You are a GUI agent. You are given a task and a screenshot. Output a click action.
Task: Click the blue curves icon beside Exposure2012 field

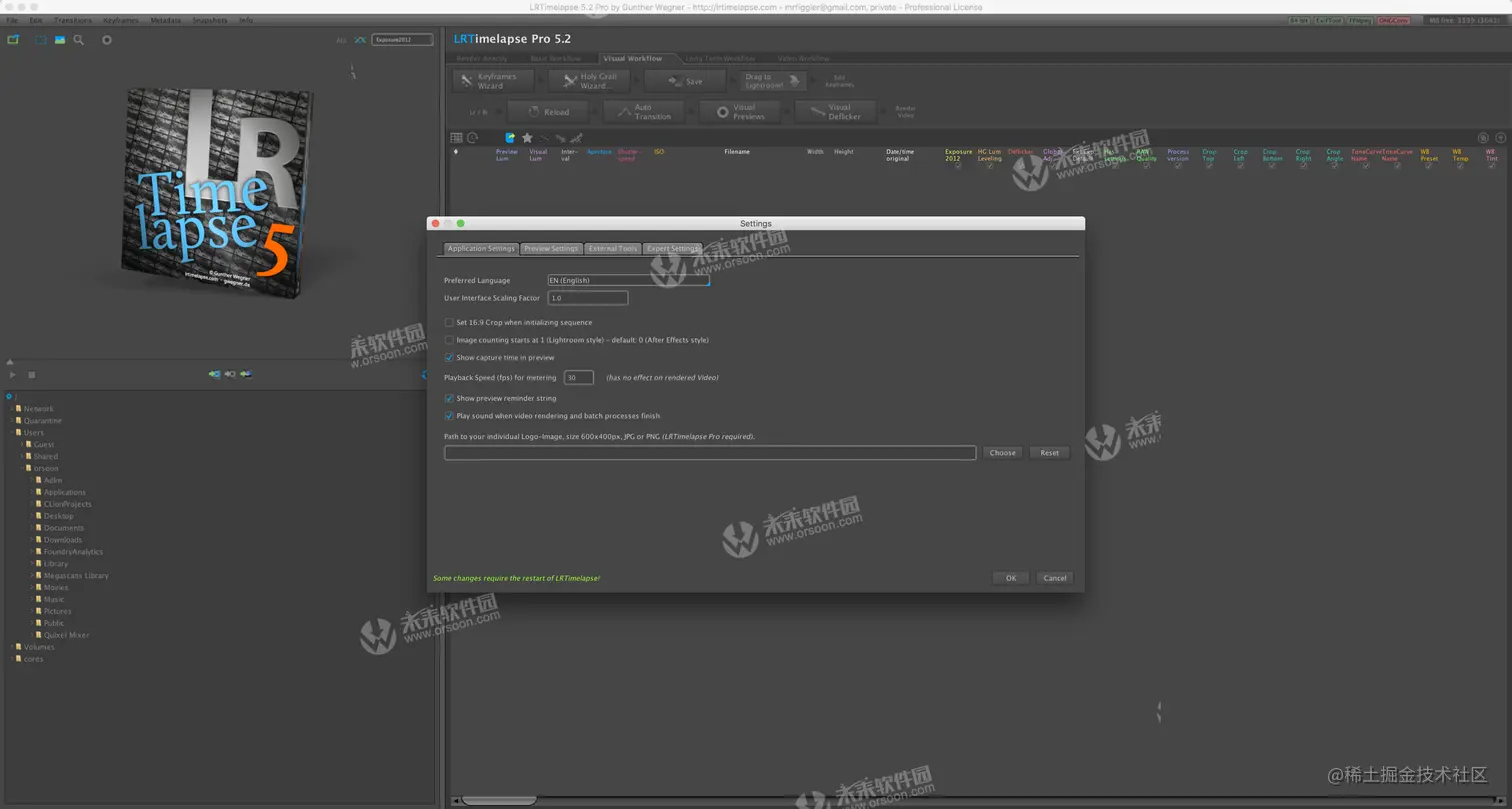click(360, 40)
